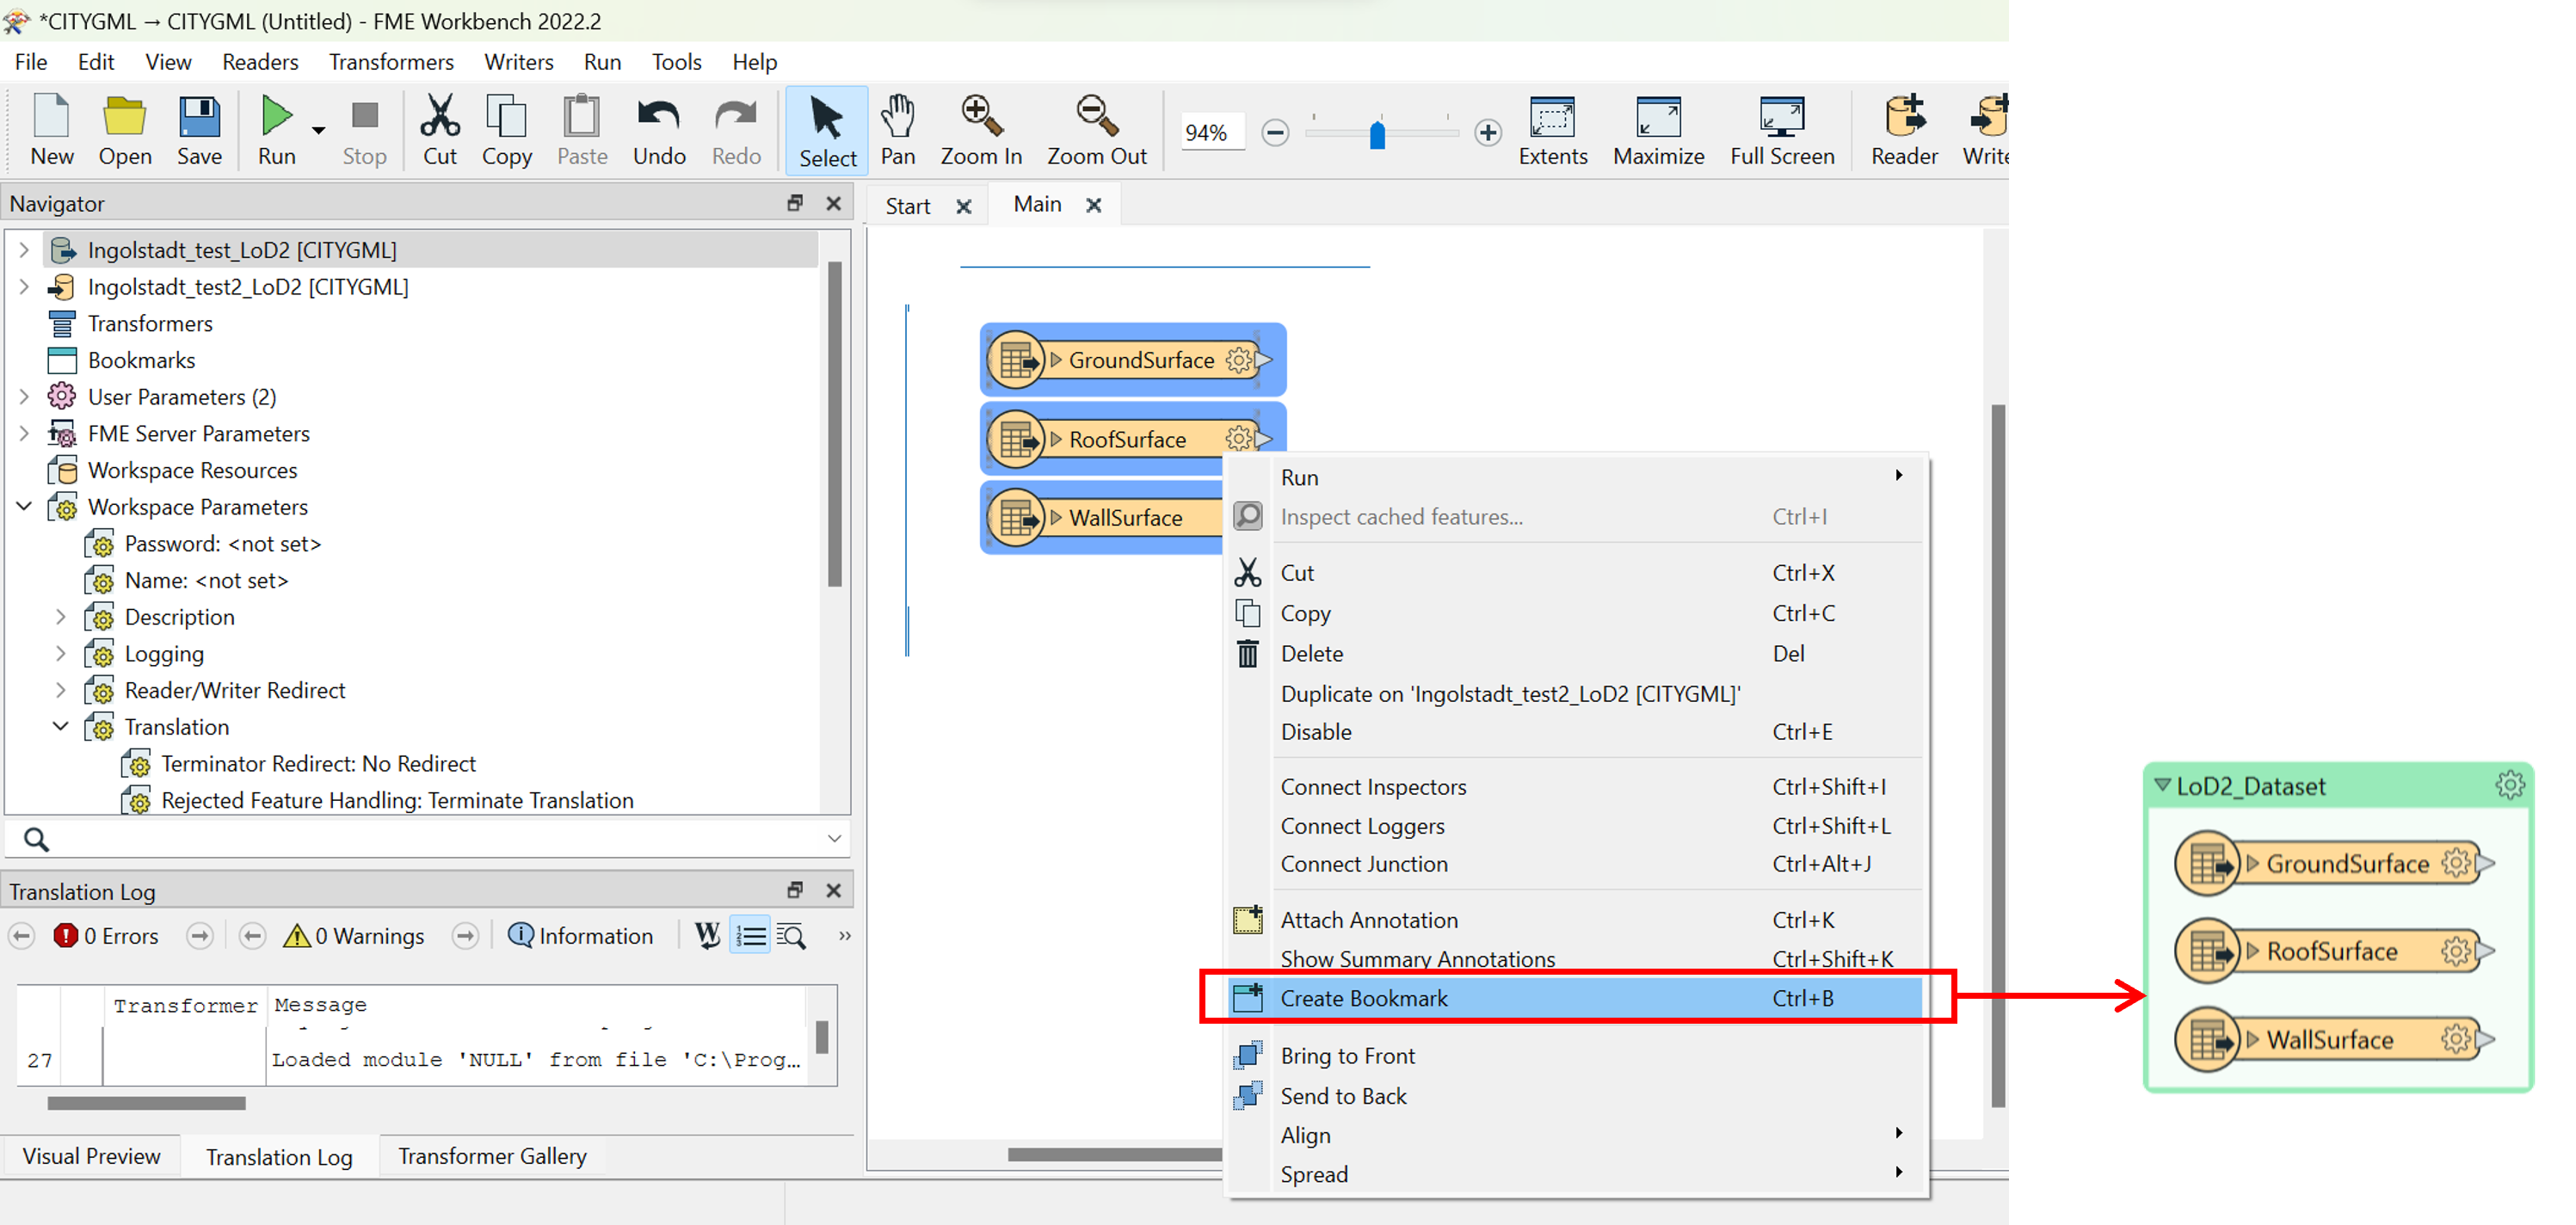Open the File menu
This screenshot has height=1225, width=2576.
point(31,62)
